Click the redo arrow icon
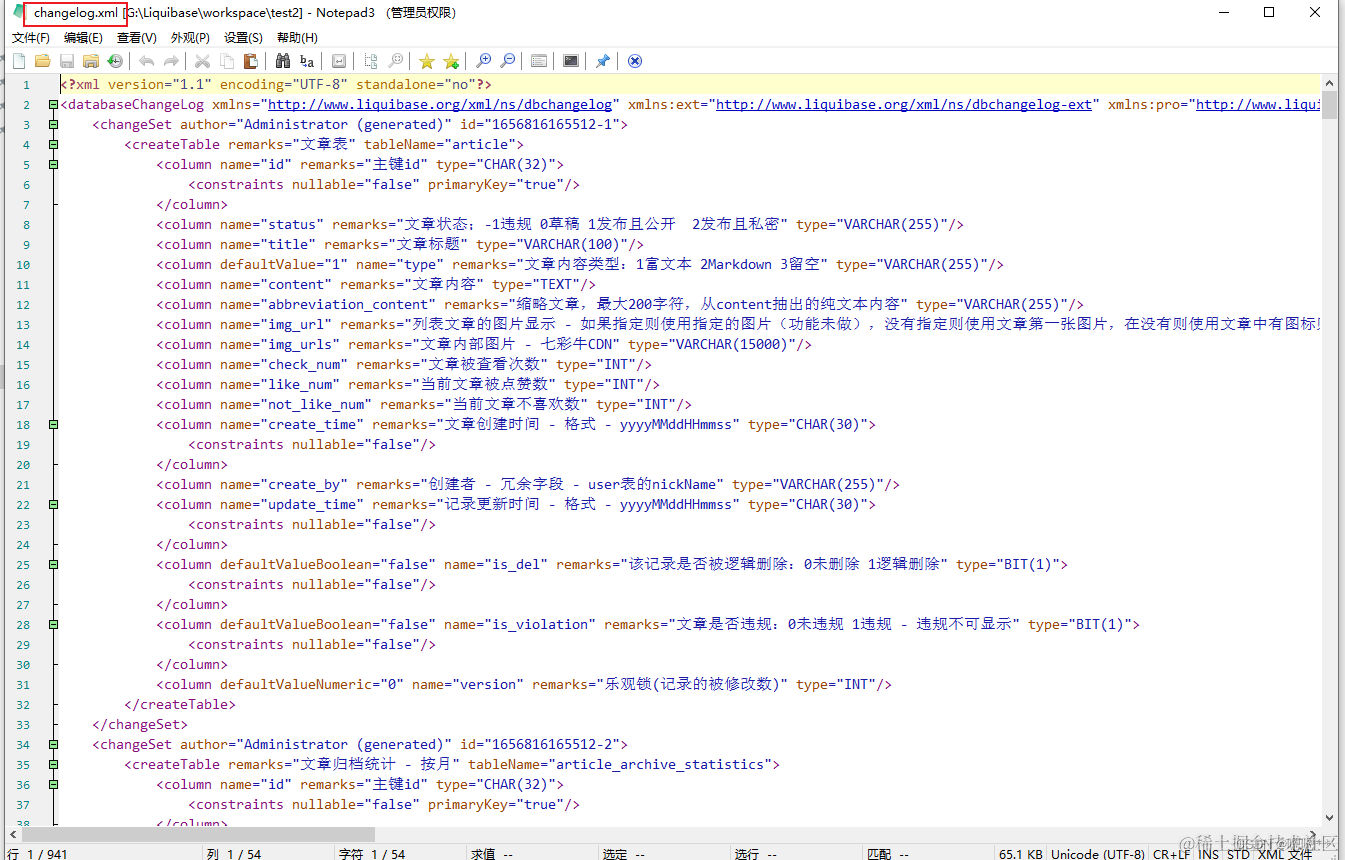Image resolution: width=1345 pixels, height=860 pixels. click(x=171, y=61)
